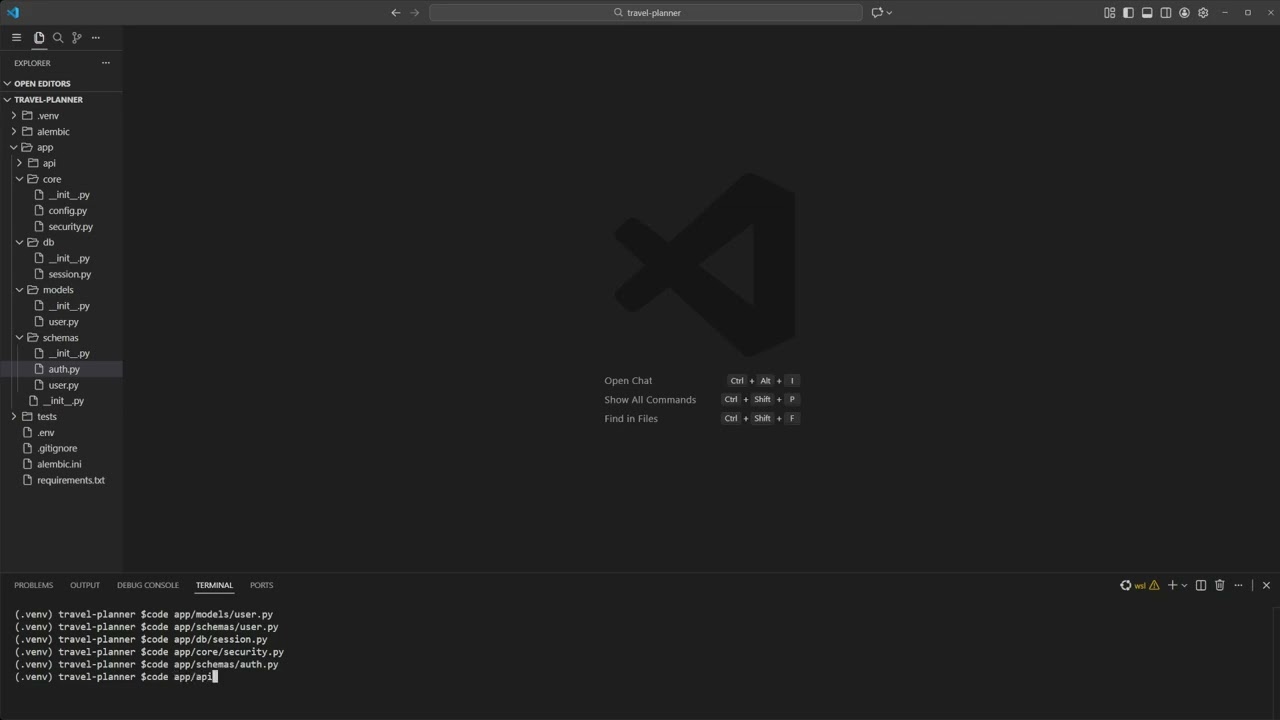
Task: Open the .env file
Action: pyautogui.click(x=61, y=433)
